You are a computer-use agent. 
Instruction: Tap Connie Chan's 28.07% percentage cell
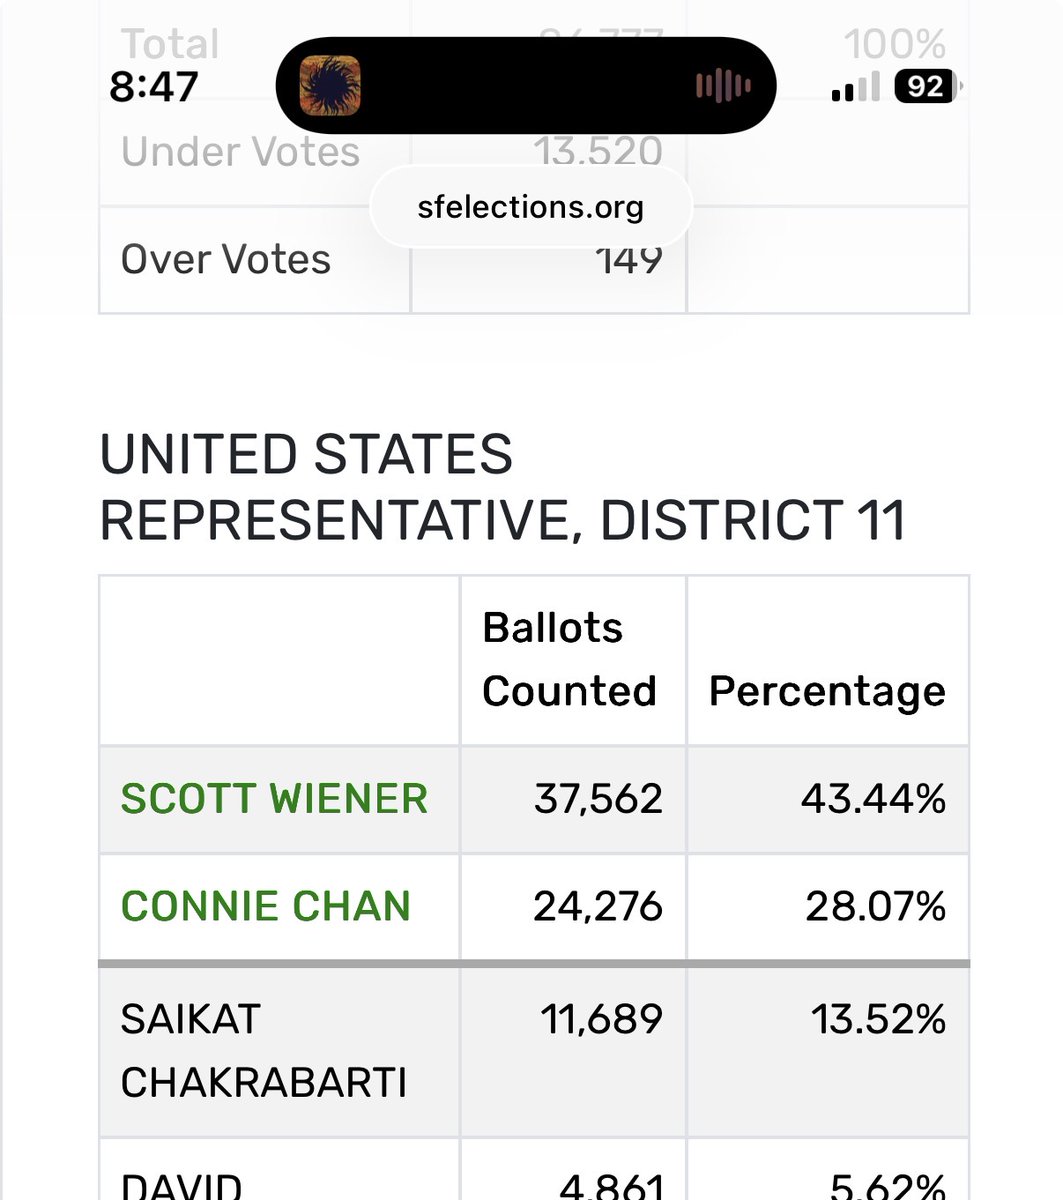coord(875,907)
